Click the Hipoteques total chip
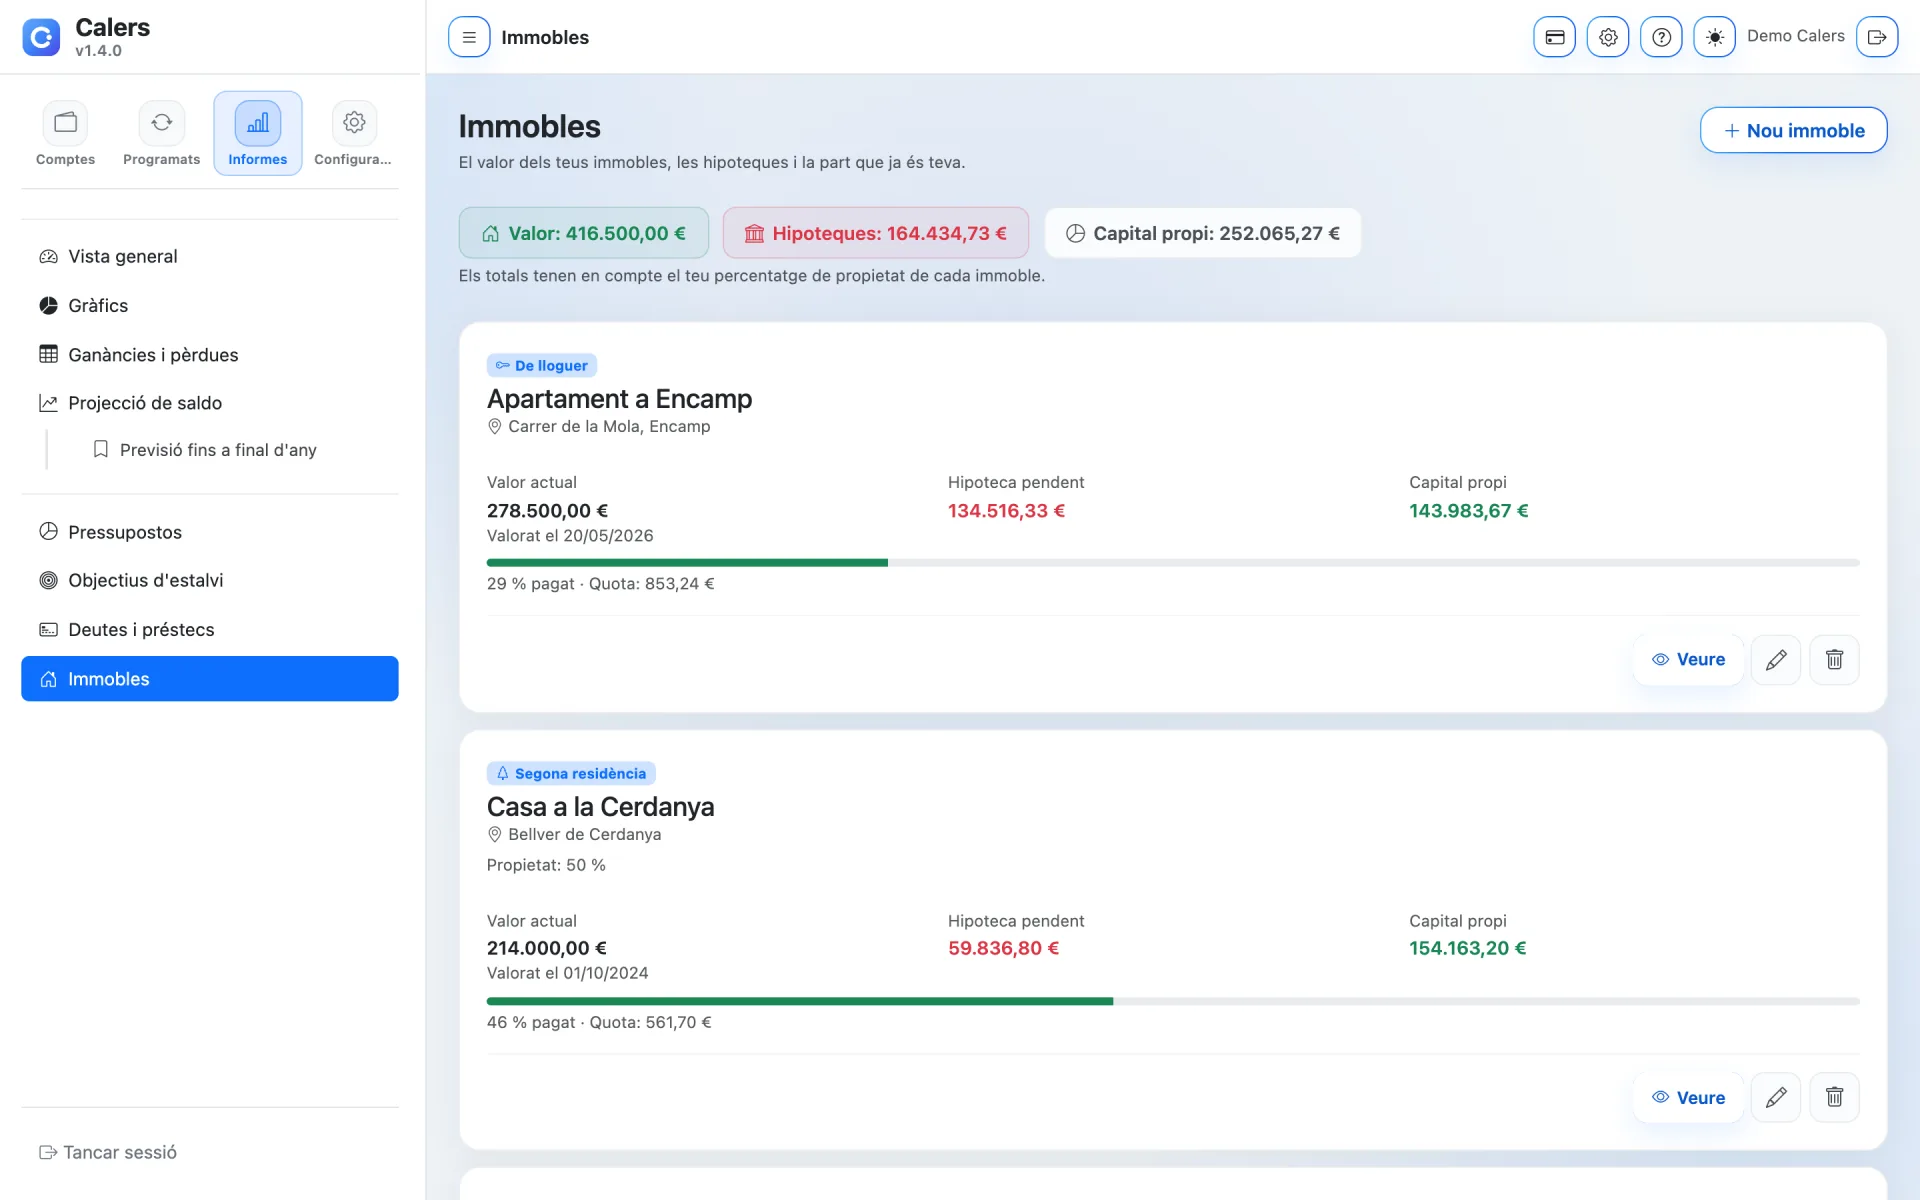This screenshot has height=1200, width=1920. (876, 233)
